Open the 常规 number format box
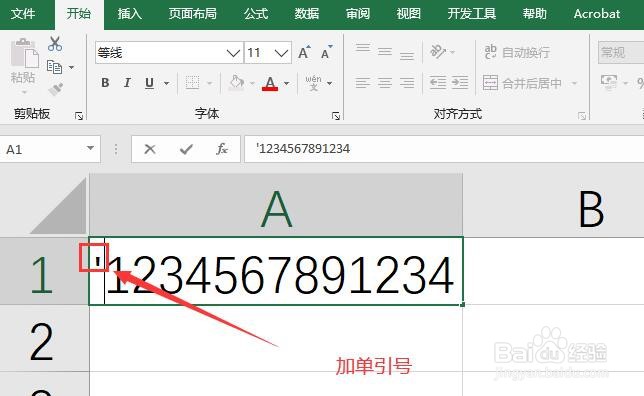The width and height of the screenshot is (644, 396). [621, 53]
